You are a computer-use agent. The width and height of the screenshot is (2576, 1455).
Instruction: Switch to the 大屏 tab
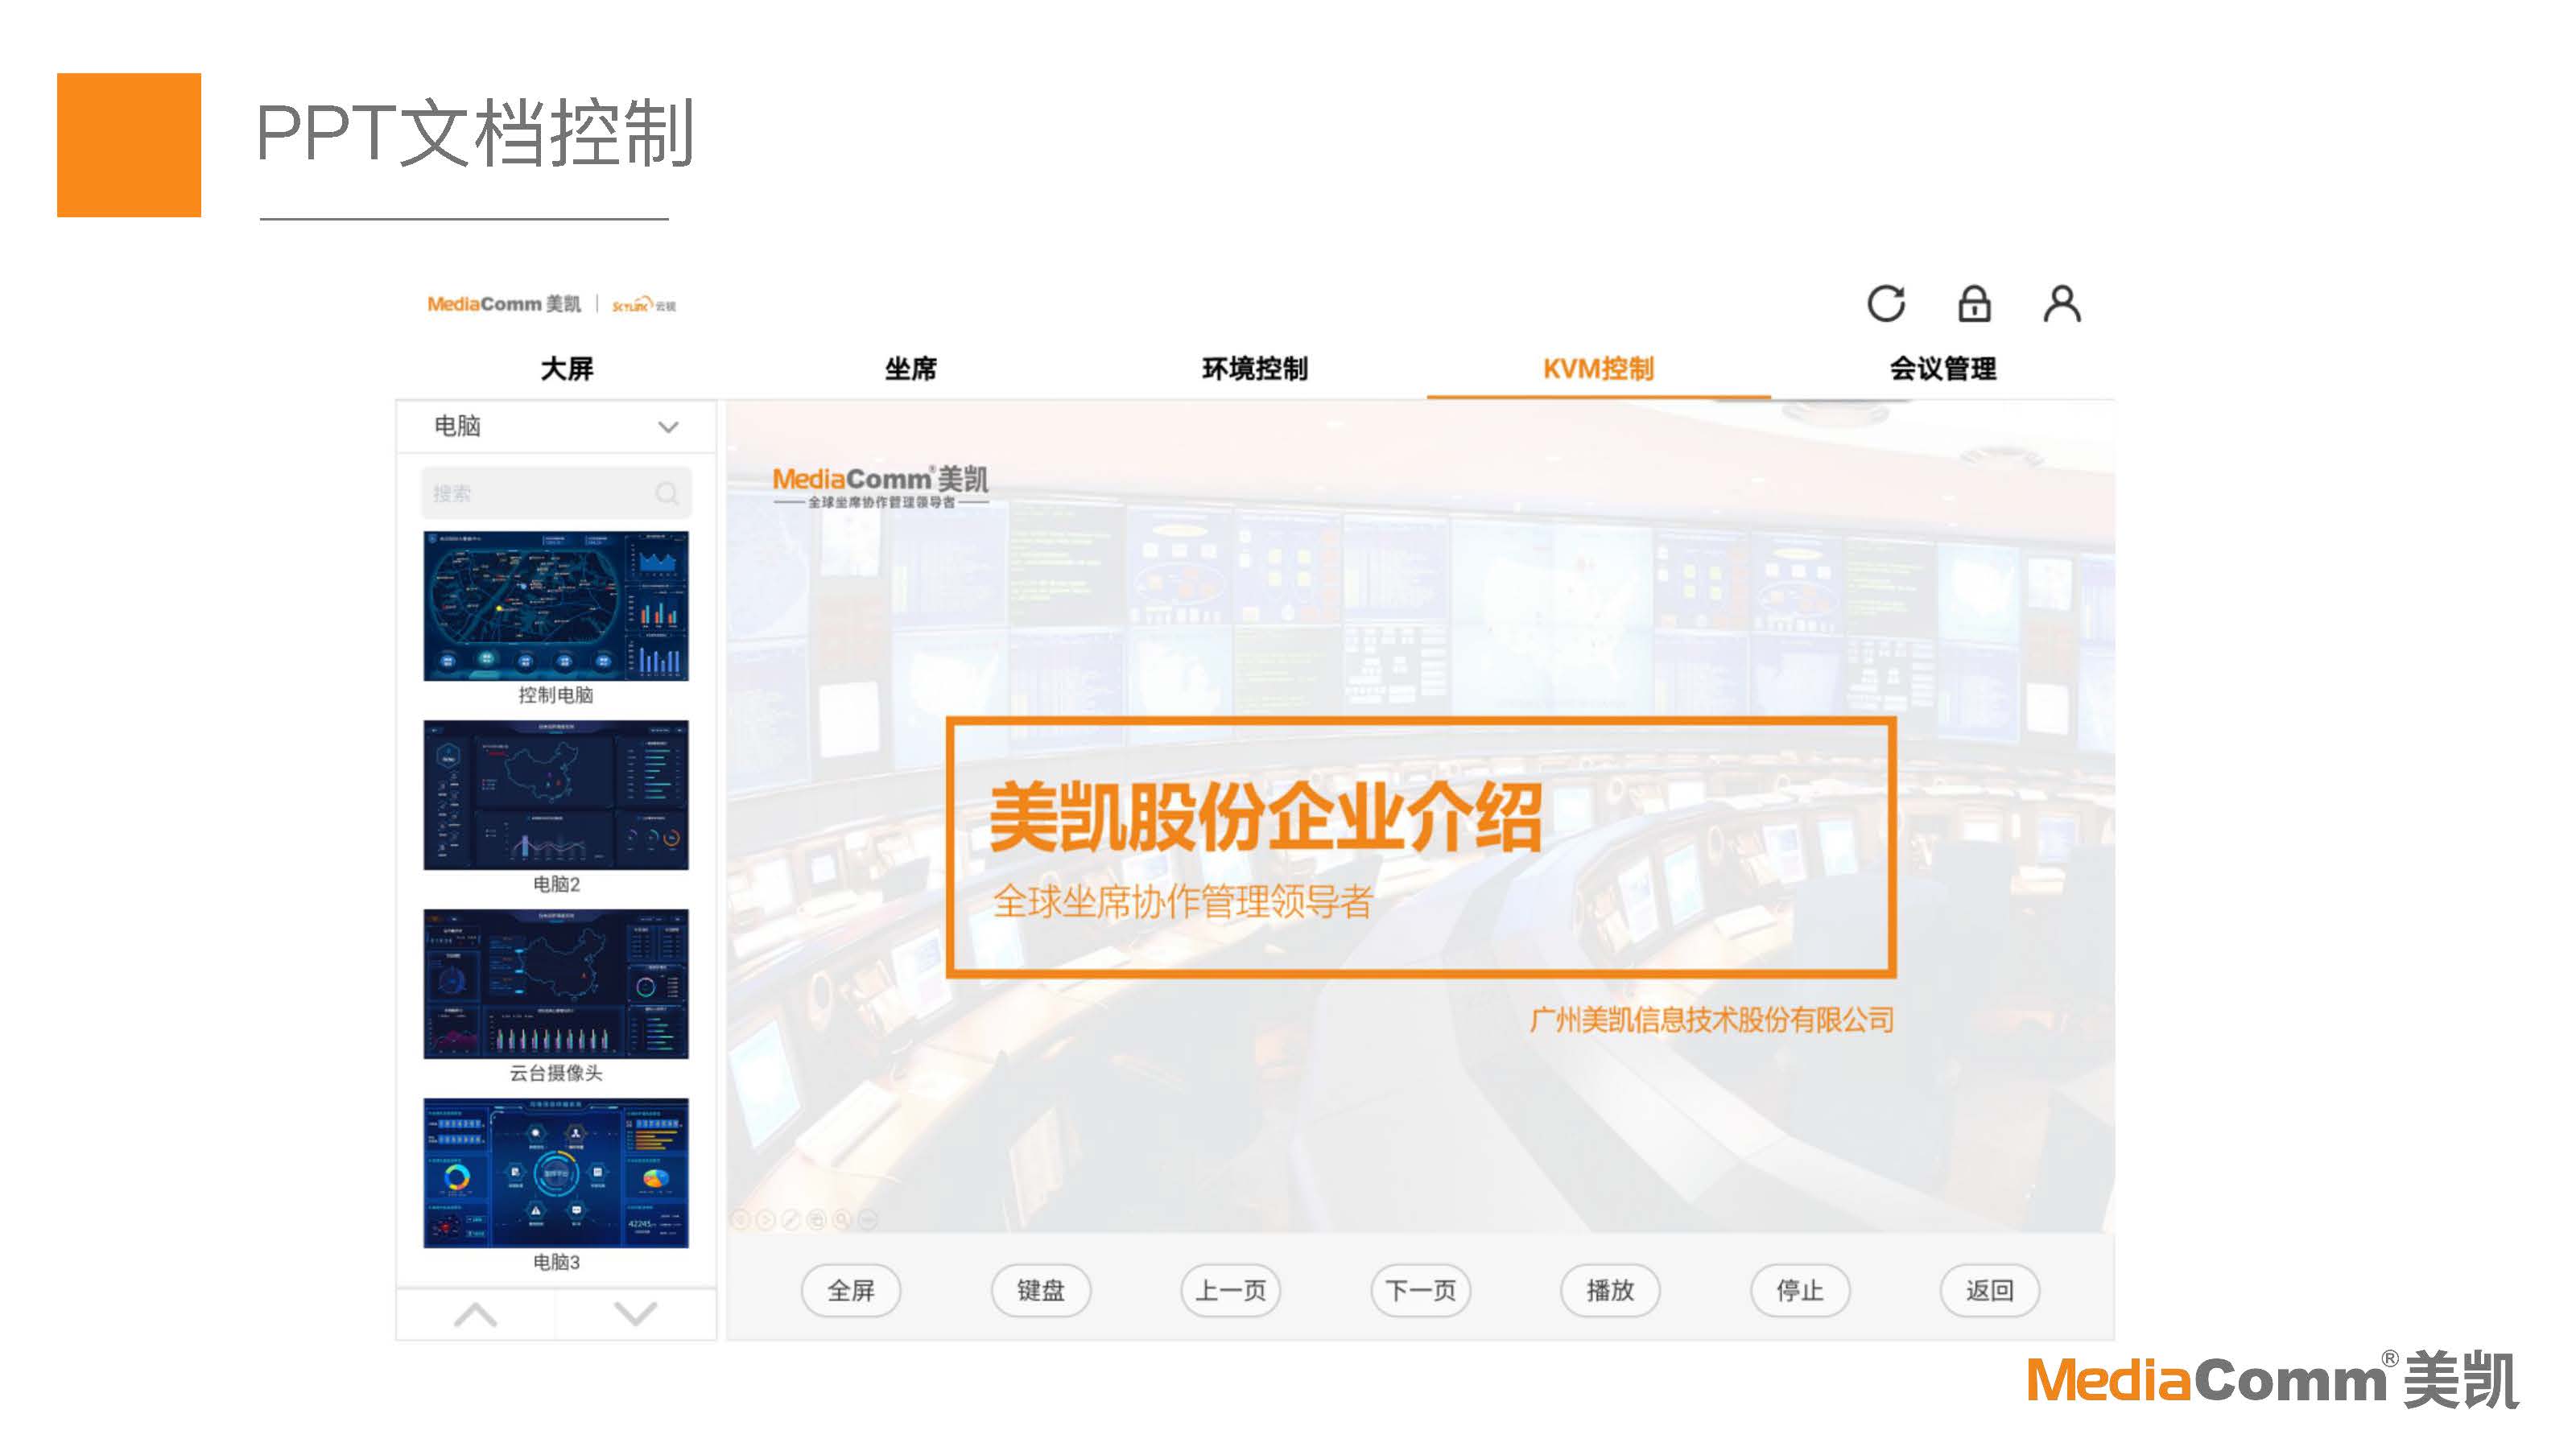567,369
